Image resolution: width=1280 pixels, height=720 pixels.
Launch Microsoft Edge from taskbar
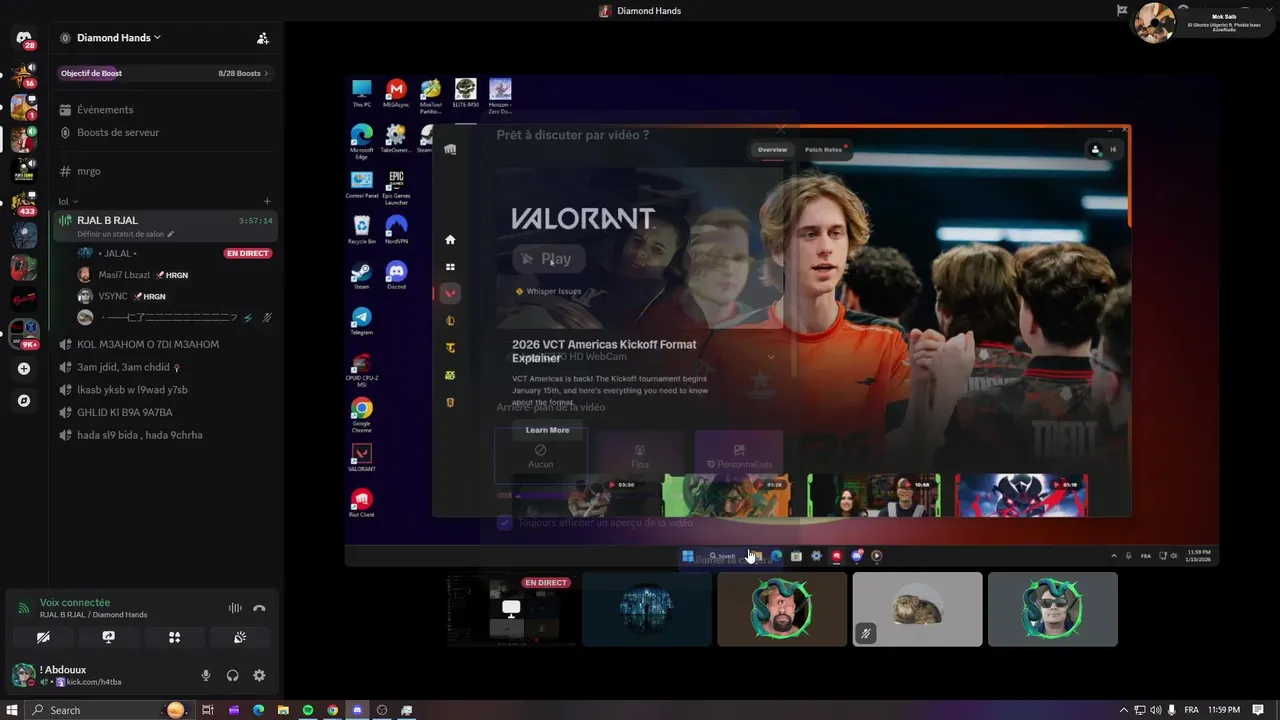tap(258, 710)
